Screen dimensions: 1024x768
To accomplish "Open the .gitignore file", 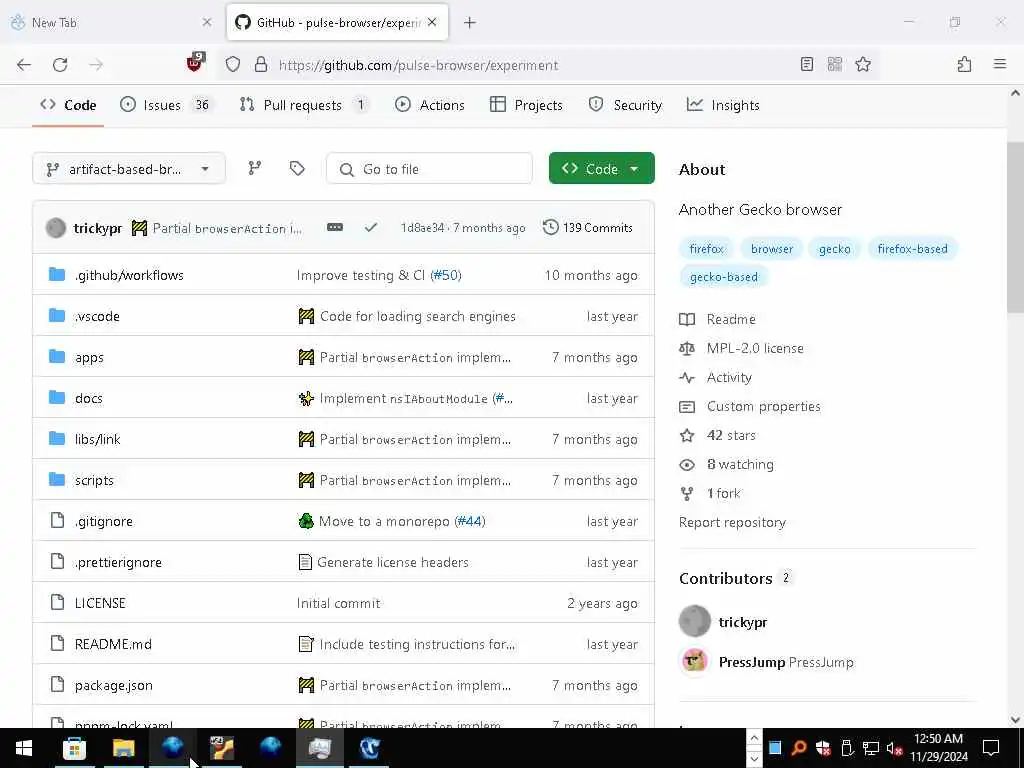I will click(103, 522).
